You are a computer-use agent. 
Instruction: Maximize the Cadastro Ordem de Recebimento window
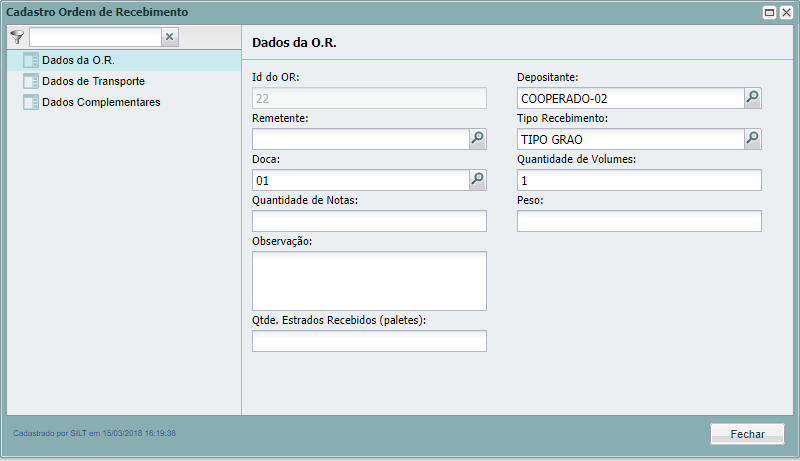pos(770,13)
